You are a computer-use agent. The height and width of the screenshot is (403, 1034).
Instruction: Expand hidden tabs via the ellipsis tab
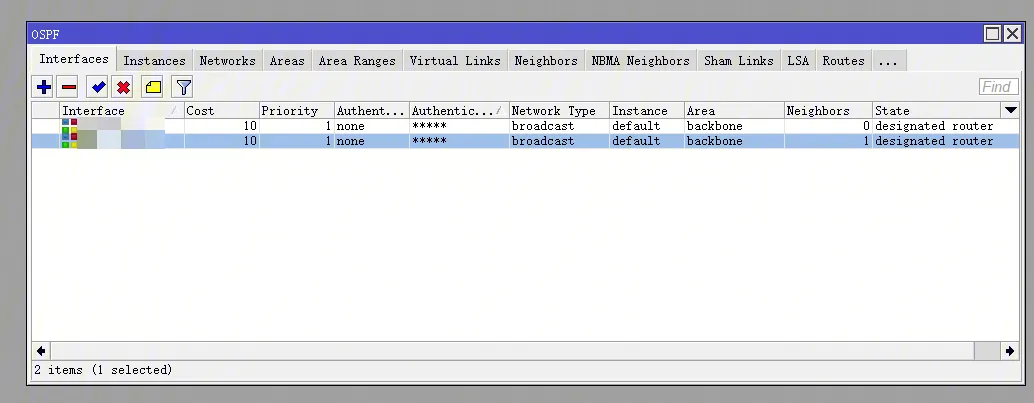click(887, 61)
